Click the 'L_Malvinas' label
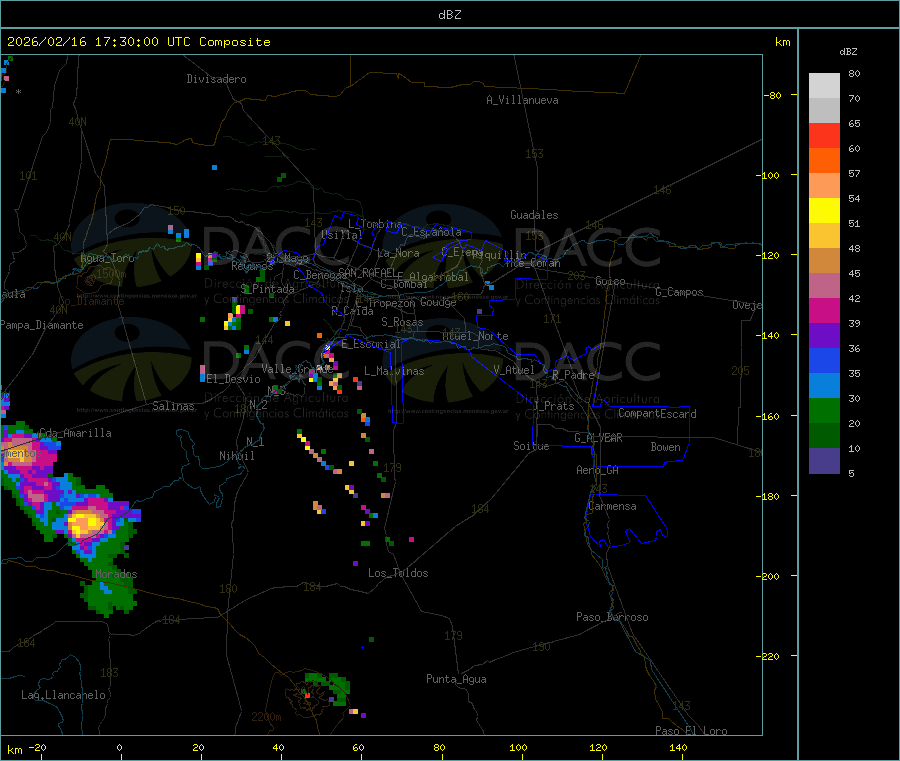Image resolution: width=900 pixels, height=761 pixels. tap(394, 371)
